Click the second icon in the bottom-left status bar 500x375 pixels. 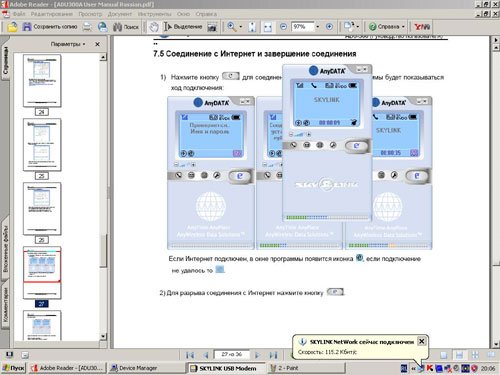tap(25, 355)
